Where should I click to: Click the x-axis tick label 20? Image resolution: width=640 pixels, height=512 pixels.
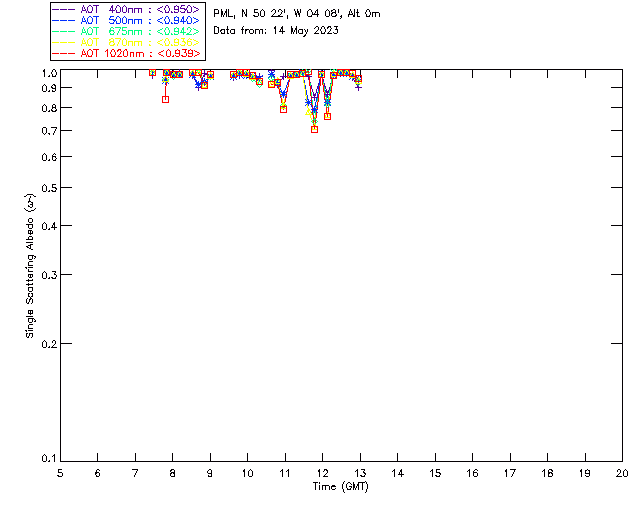[622, 473]
